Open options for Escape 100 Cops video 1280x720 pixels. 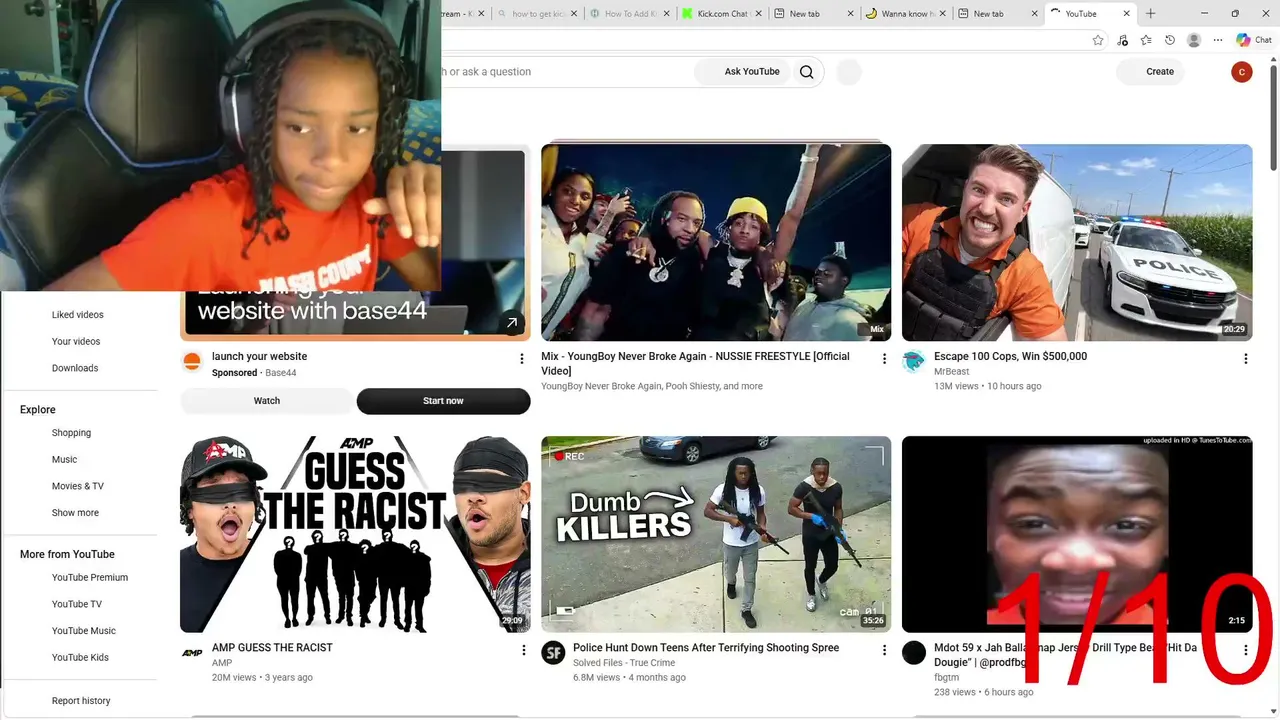1245,359
